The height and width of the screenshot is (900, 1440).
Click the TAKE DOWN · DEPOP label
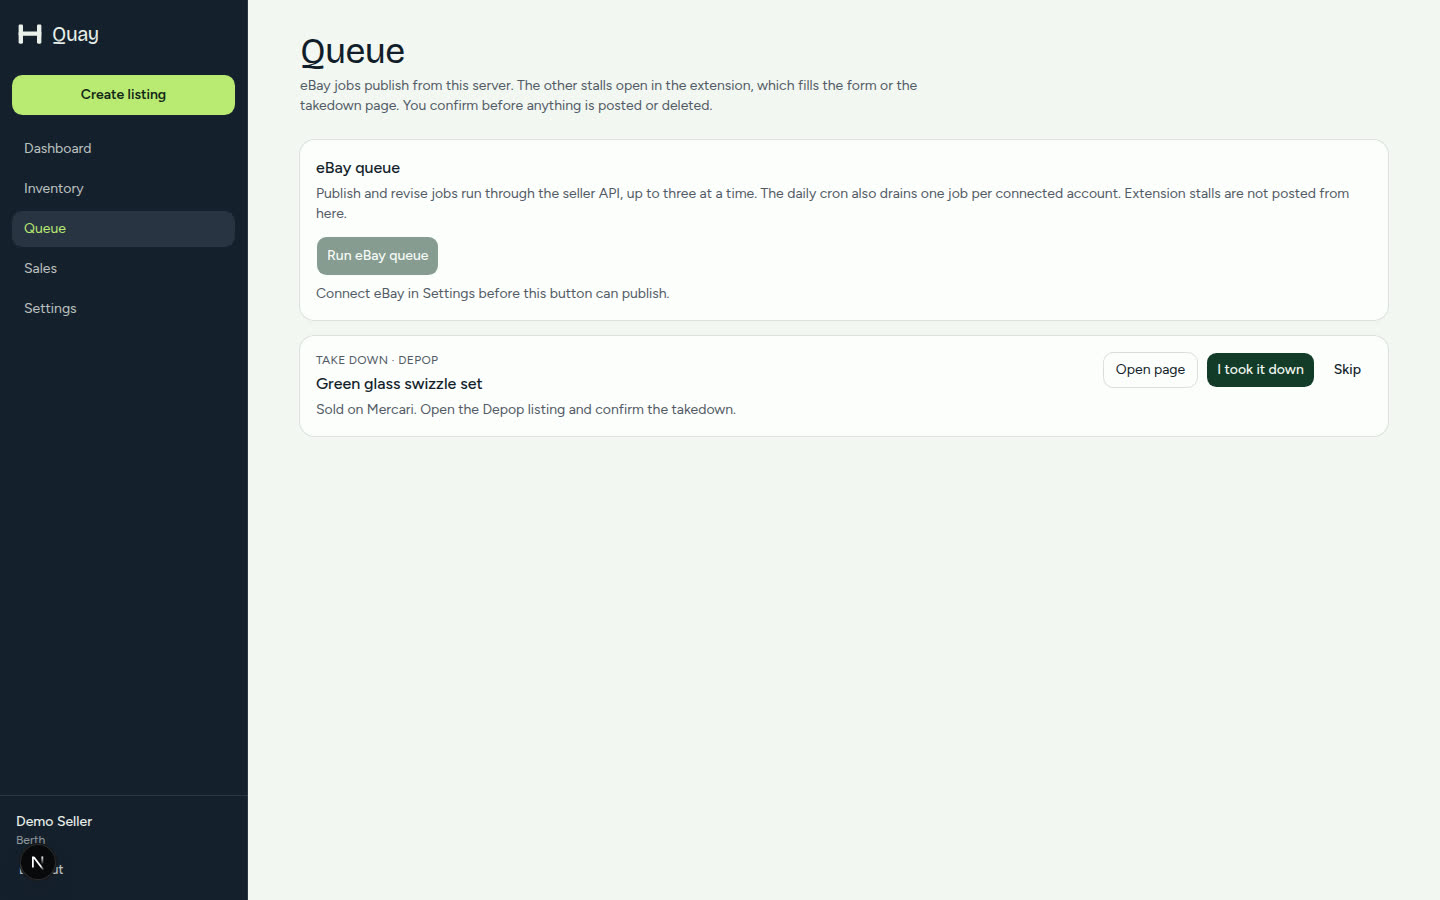point(377,360)
